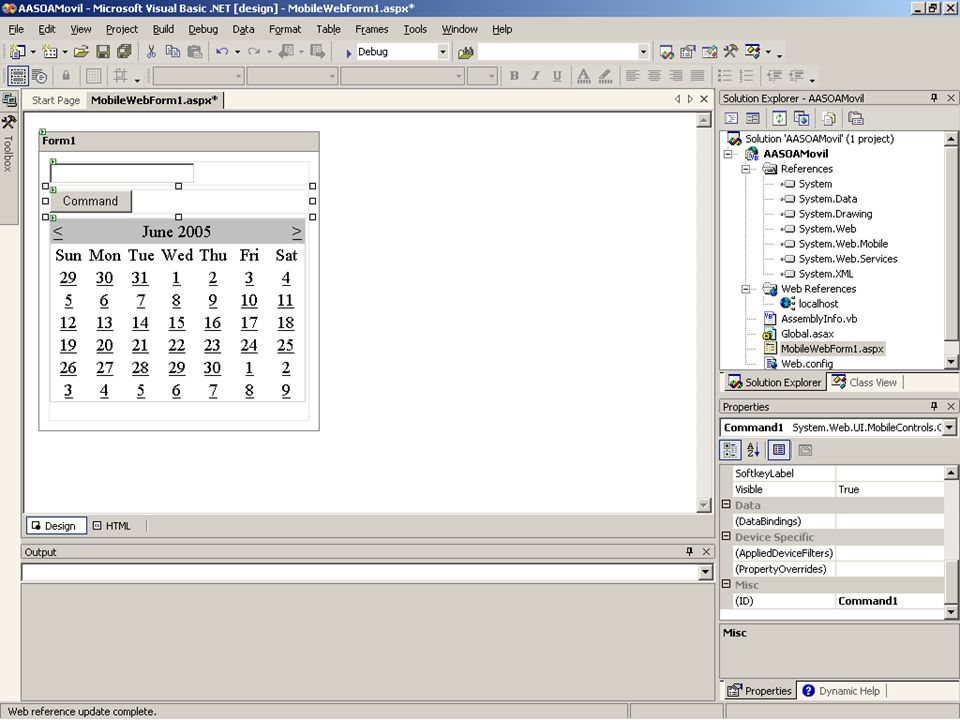Switch to the Start Page tab
The image size is (960, 720).
[x=56, y=100]
